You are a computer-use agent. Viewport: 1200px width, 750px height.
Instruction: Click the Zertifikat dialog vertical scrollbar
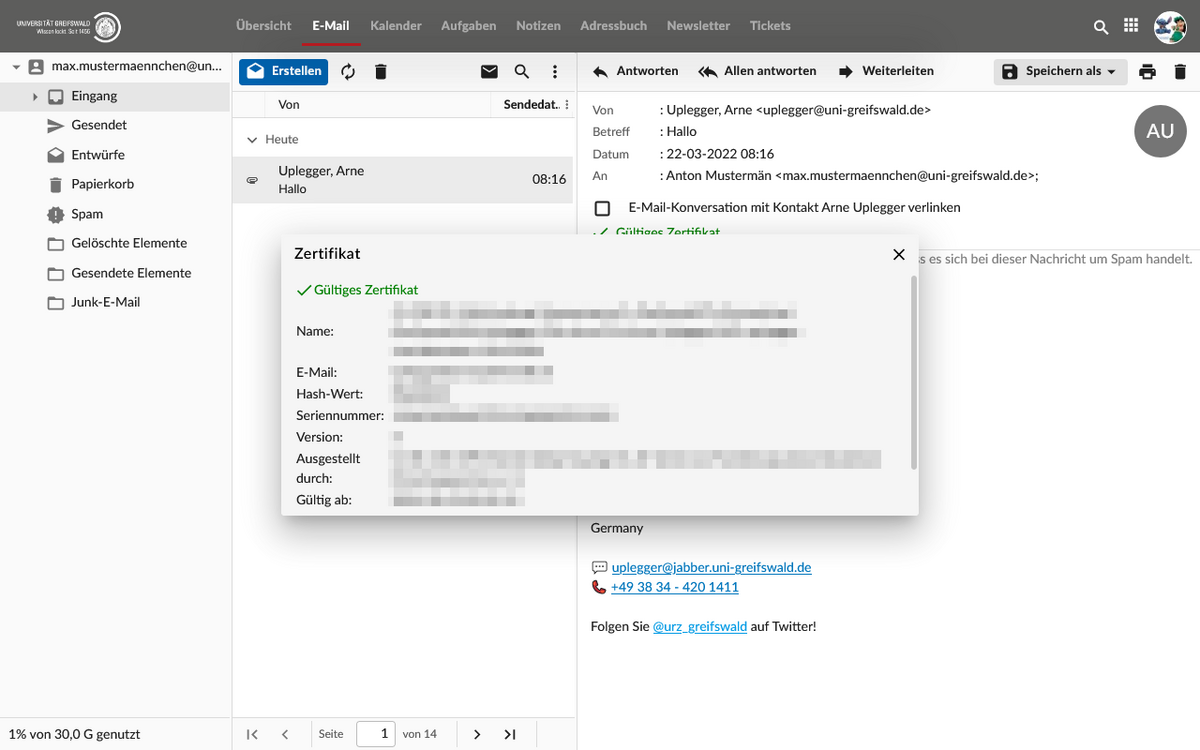click(913, 372)
